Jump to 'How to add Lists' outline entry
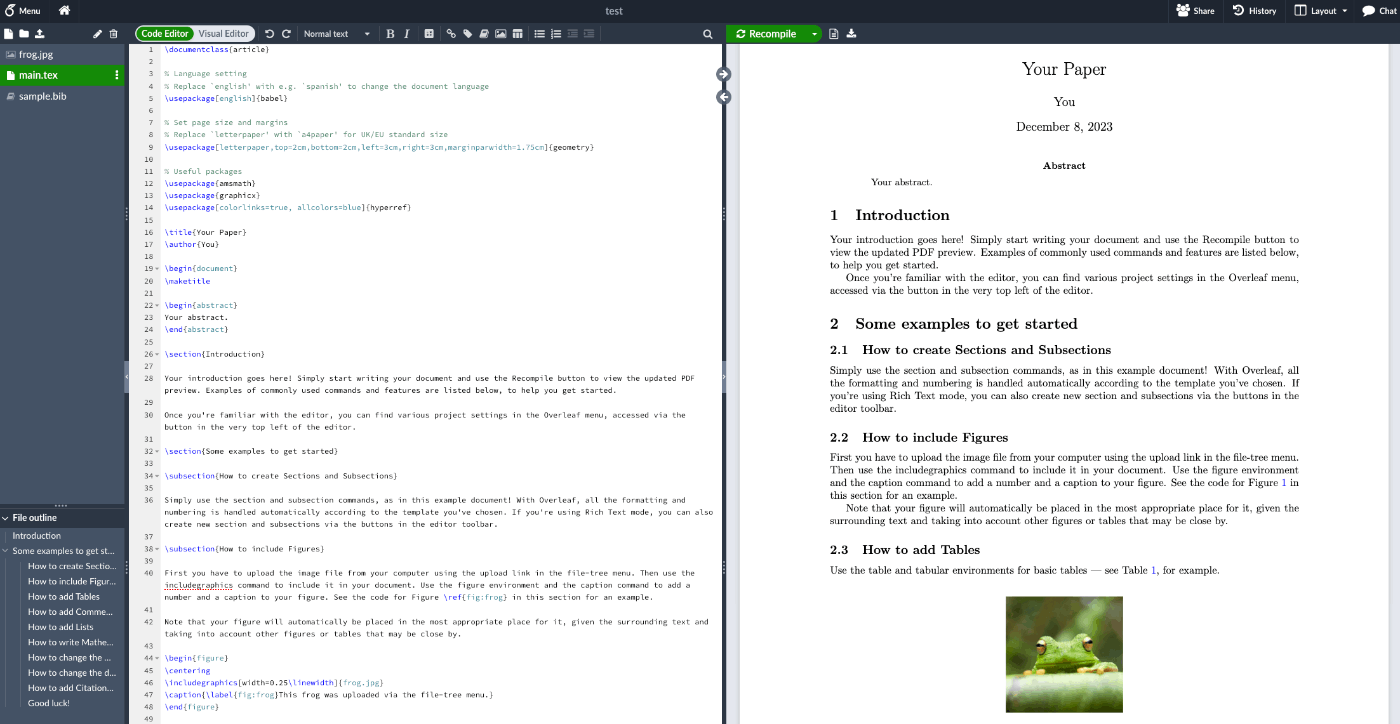This screenshot has height=724, width=1400. pos(60,627)
